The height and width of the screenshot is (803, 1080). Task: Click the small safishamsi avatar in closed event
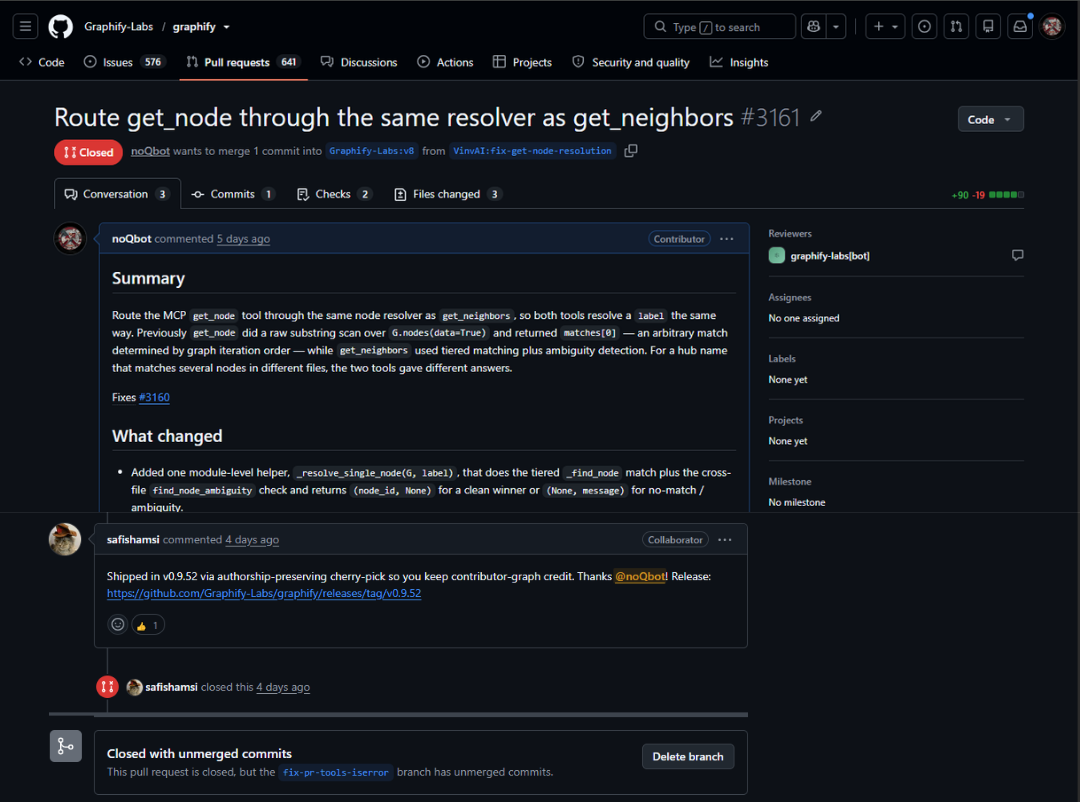coord(135,687)
